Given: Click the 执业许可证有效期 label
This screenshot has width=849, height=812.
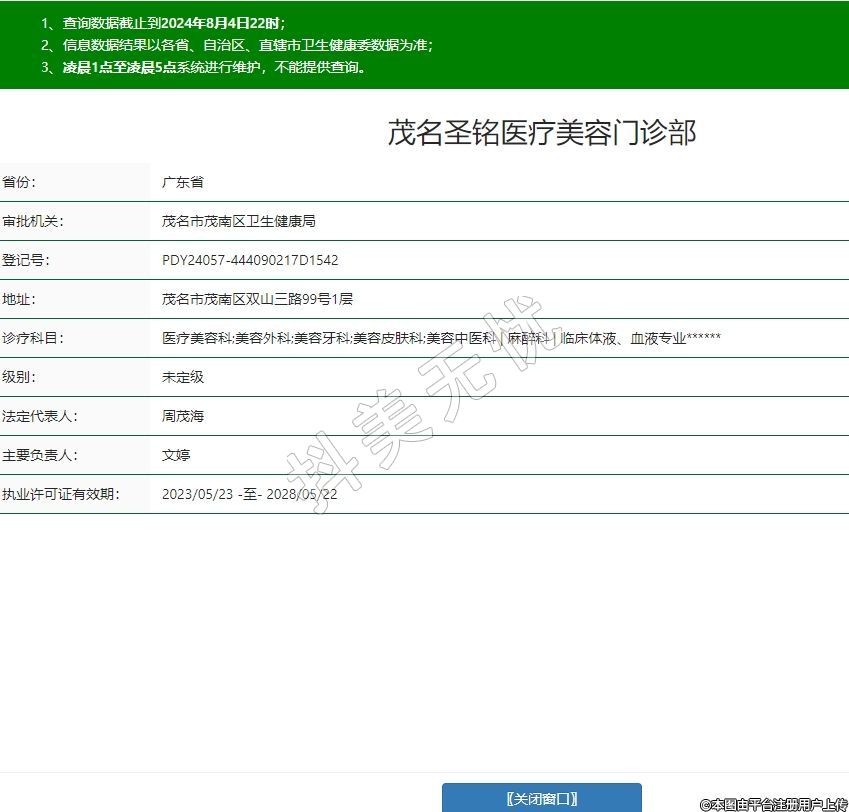Looking at the screenshot, I should point(60,494).
